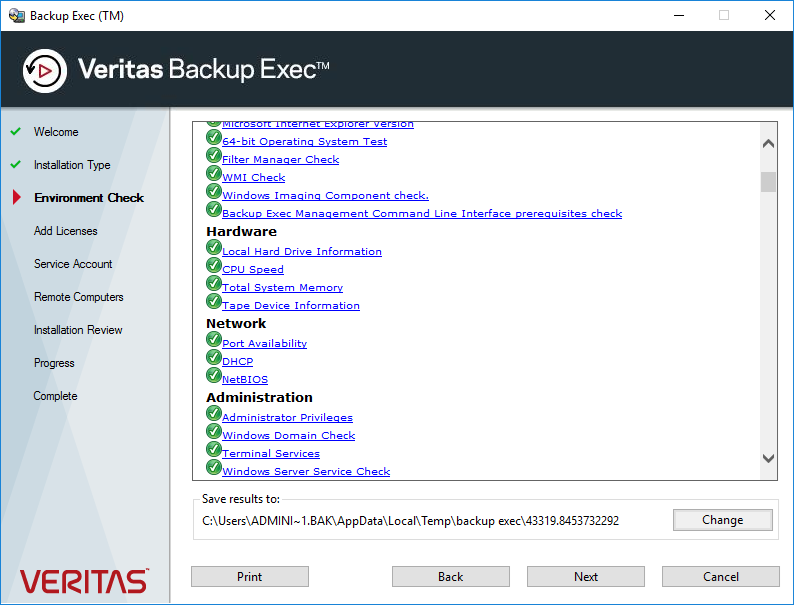Click green check icon beside Filter Manager Check

[x=214, y=155]
